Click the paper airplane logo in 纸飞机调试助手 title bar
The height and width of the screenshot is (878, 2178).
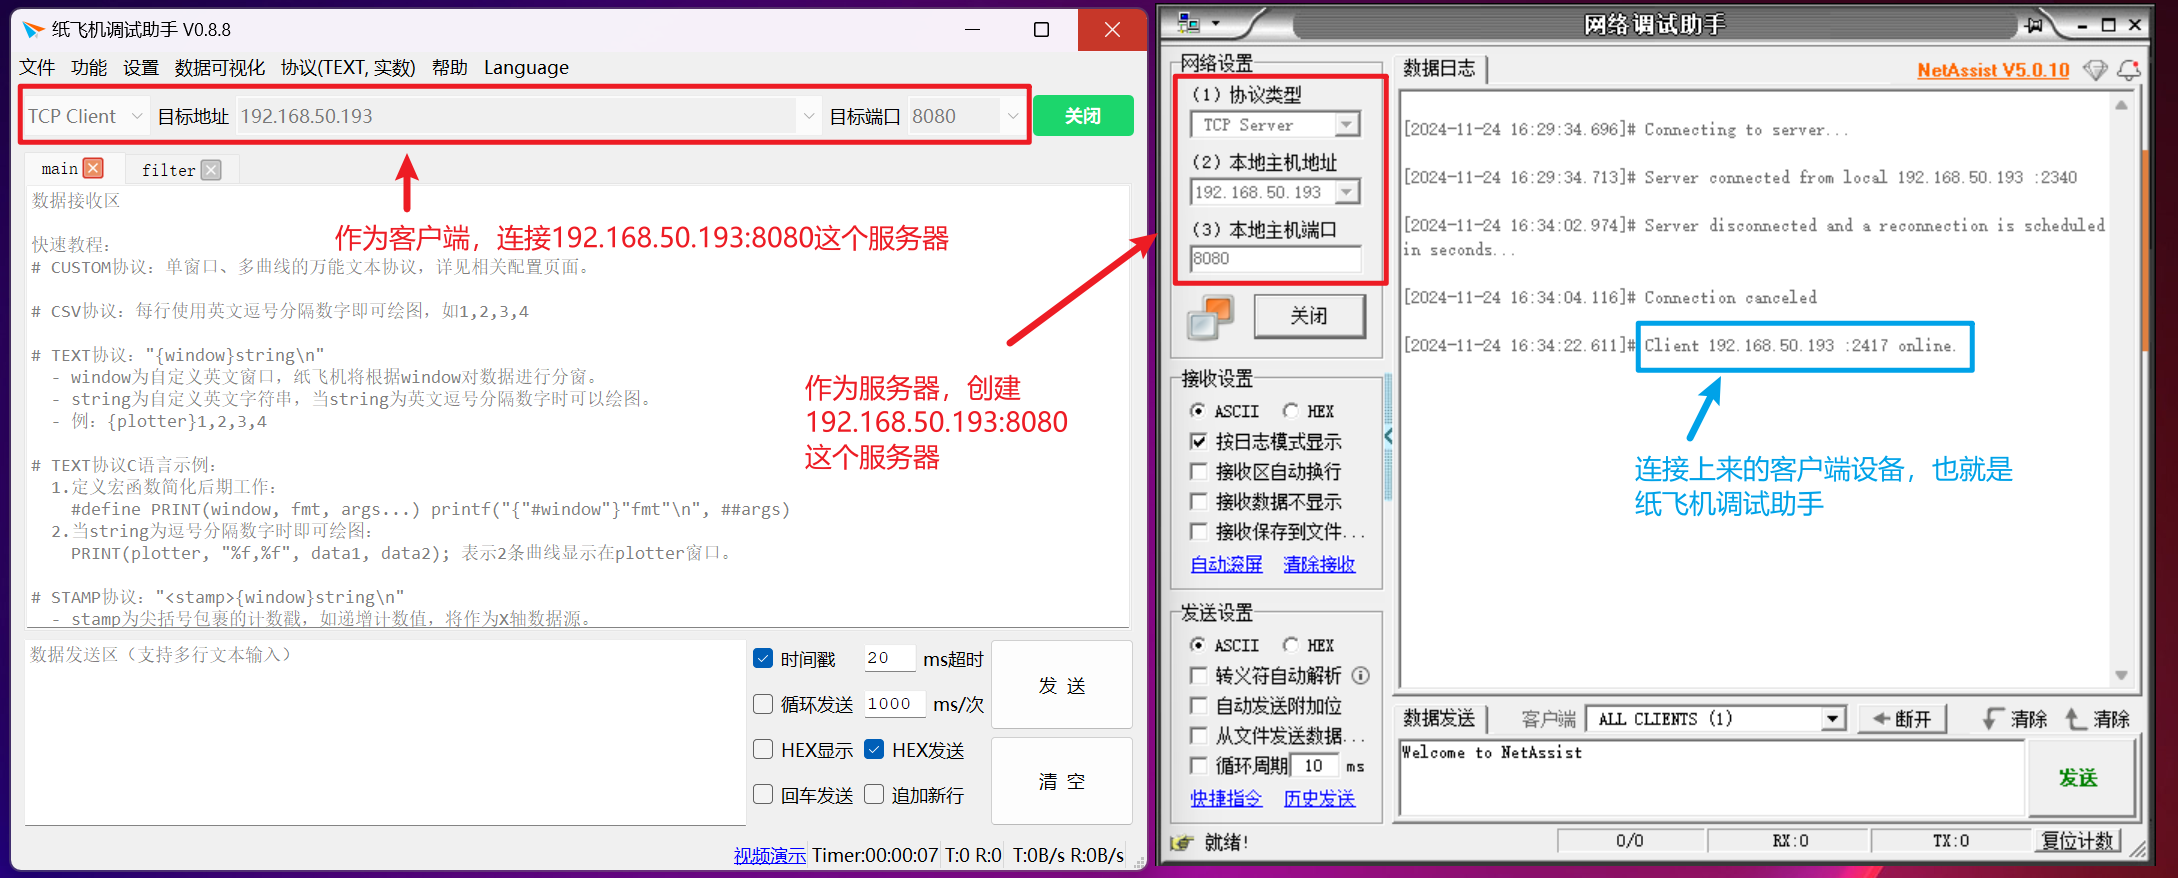click(33, 29)
